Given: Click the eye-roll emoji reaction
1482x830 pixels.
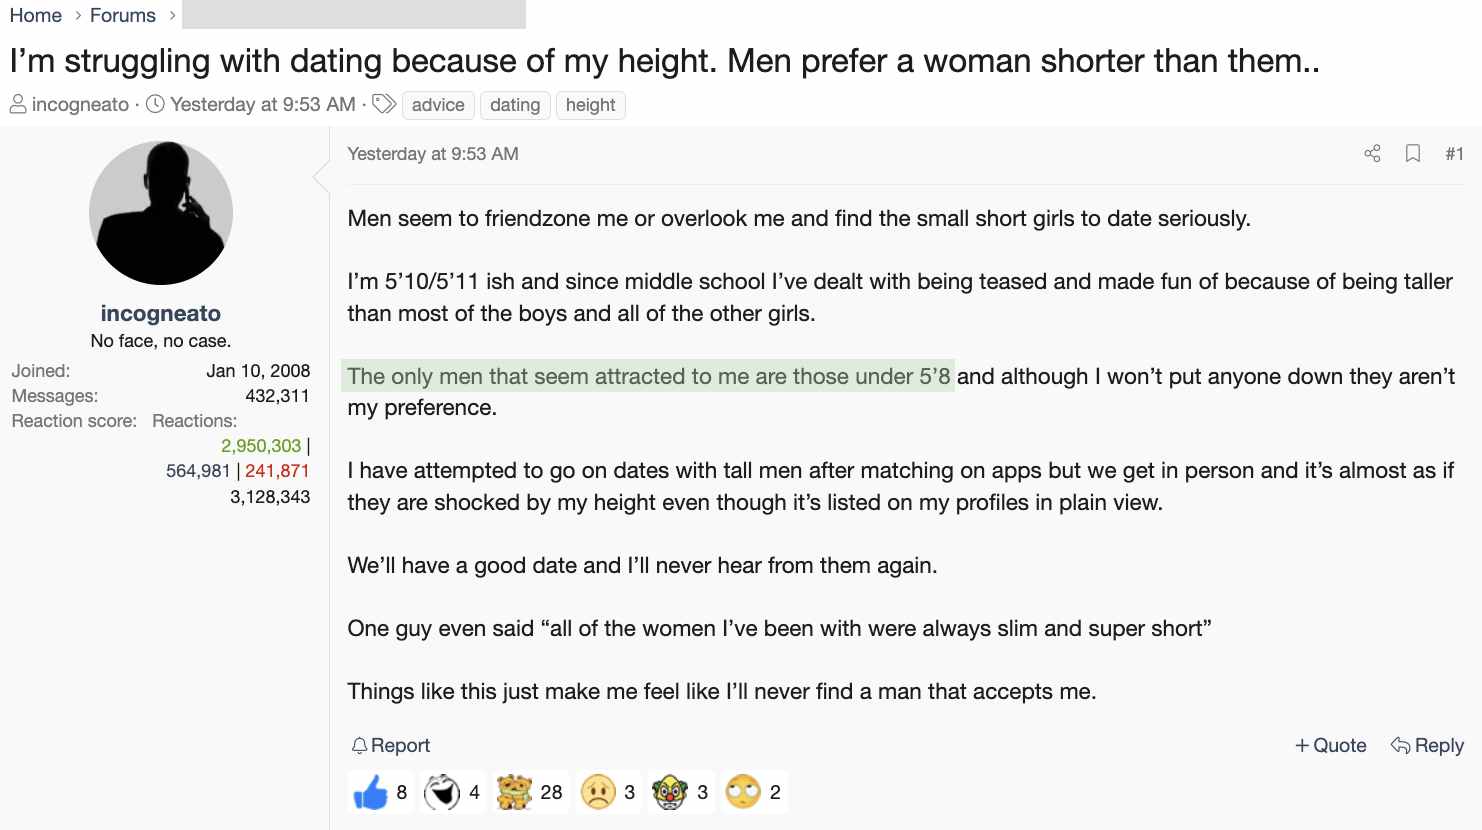Looking at the screenshot, I should pos(743,793).
